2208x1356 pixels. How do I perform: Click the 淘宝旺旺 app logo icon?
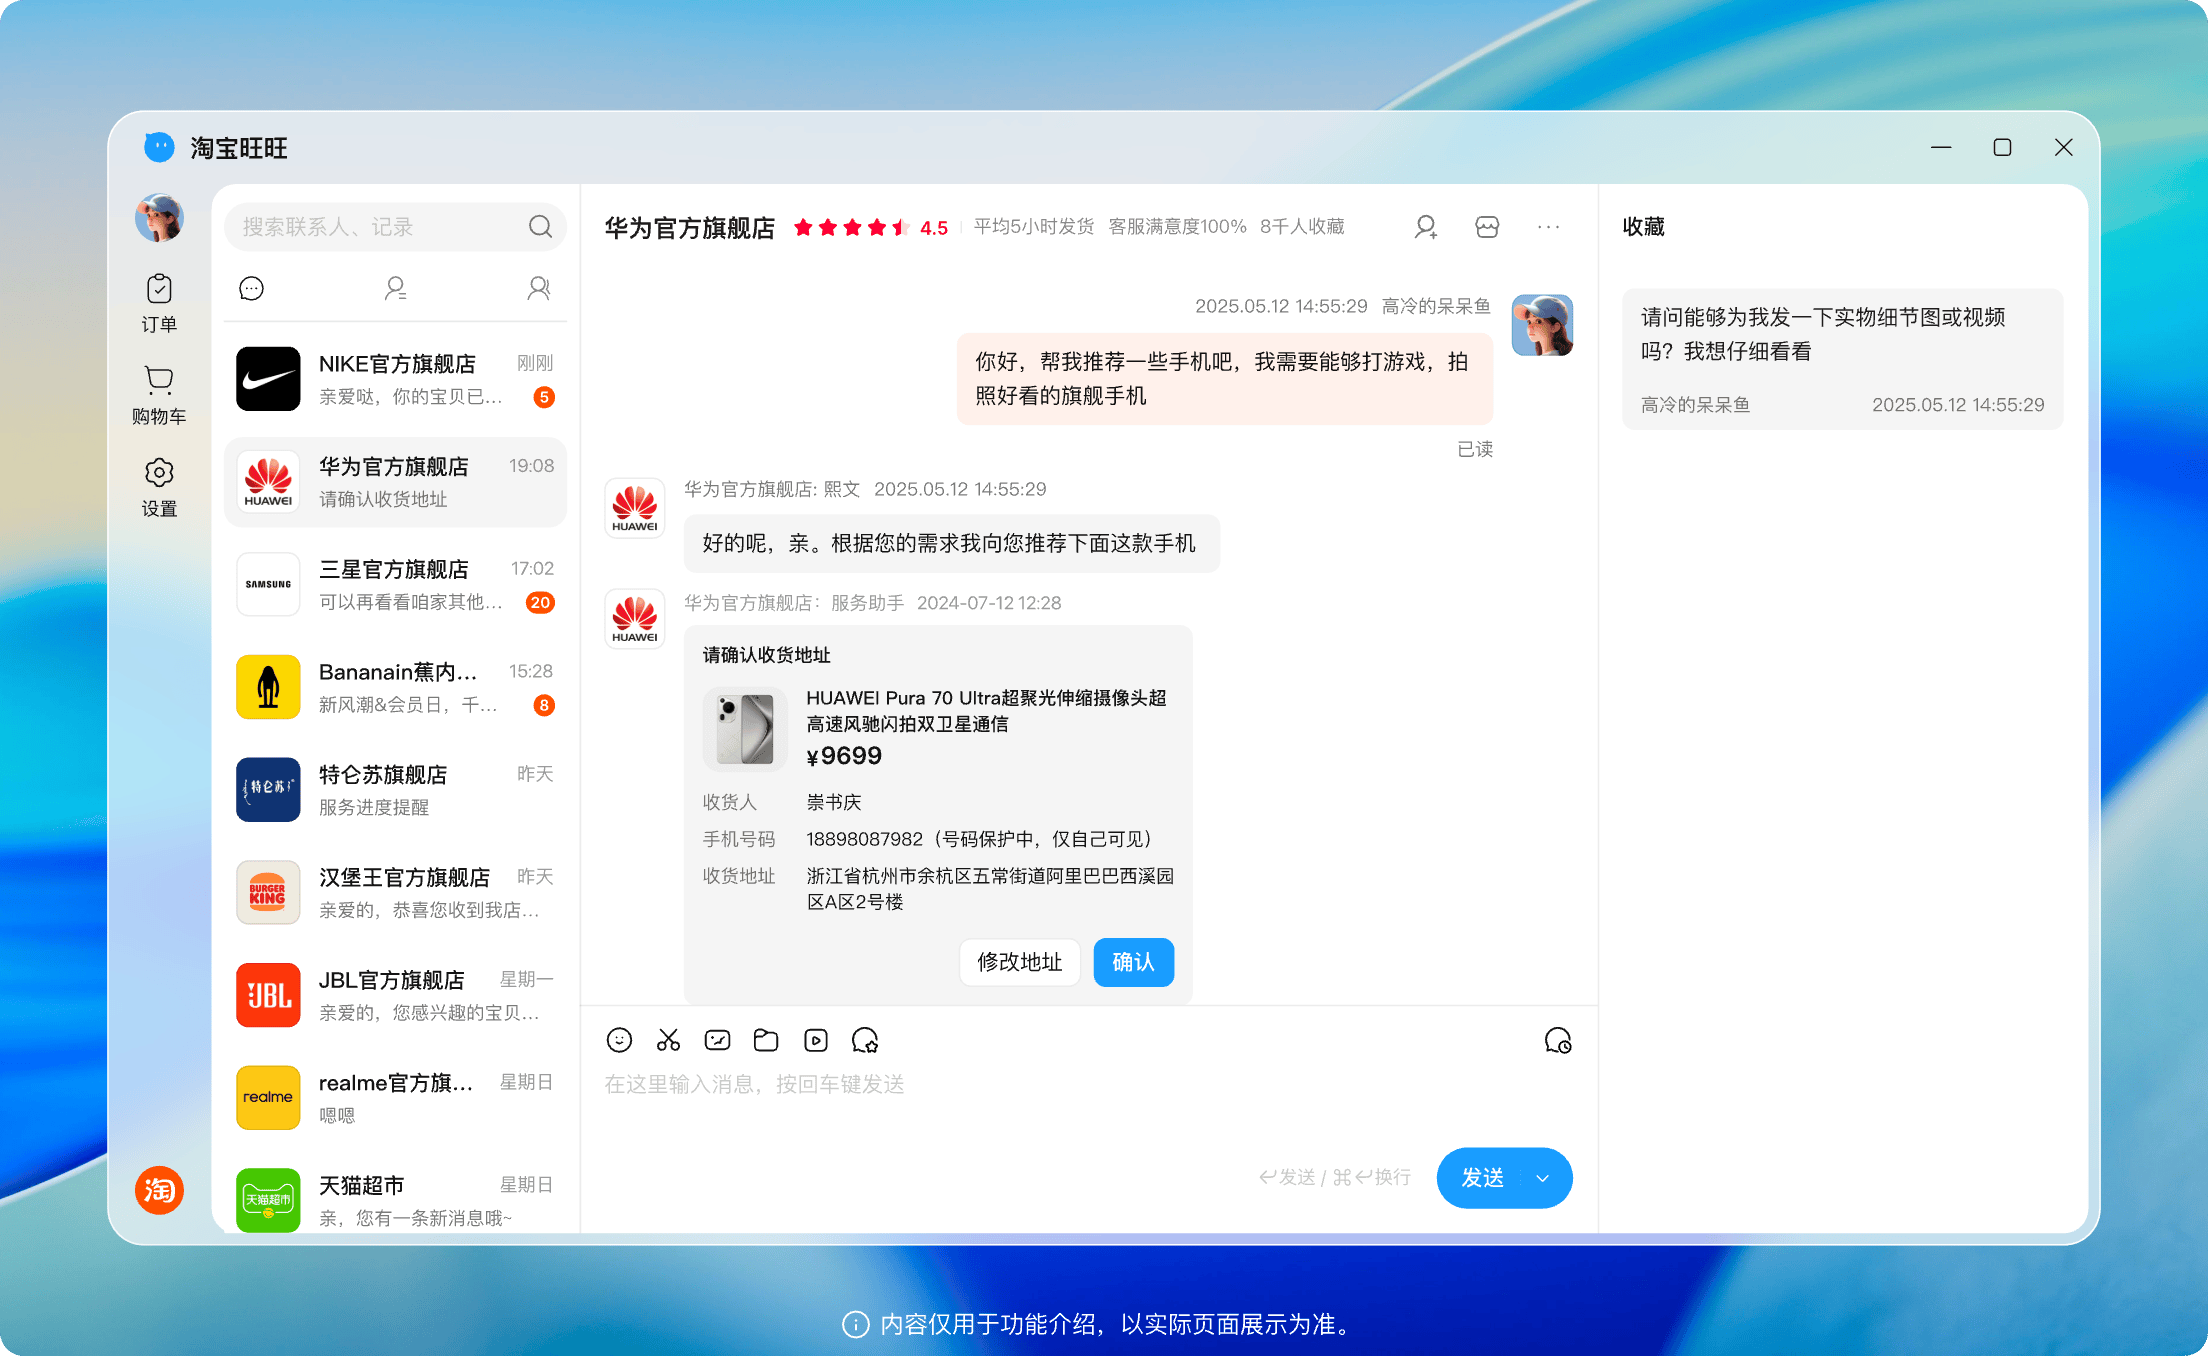pyautogui.click(x=159, y=147)
